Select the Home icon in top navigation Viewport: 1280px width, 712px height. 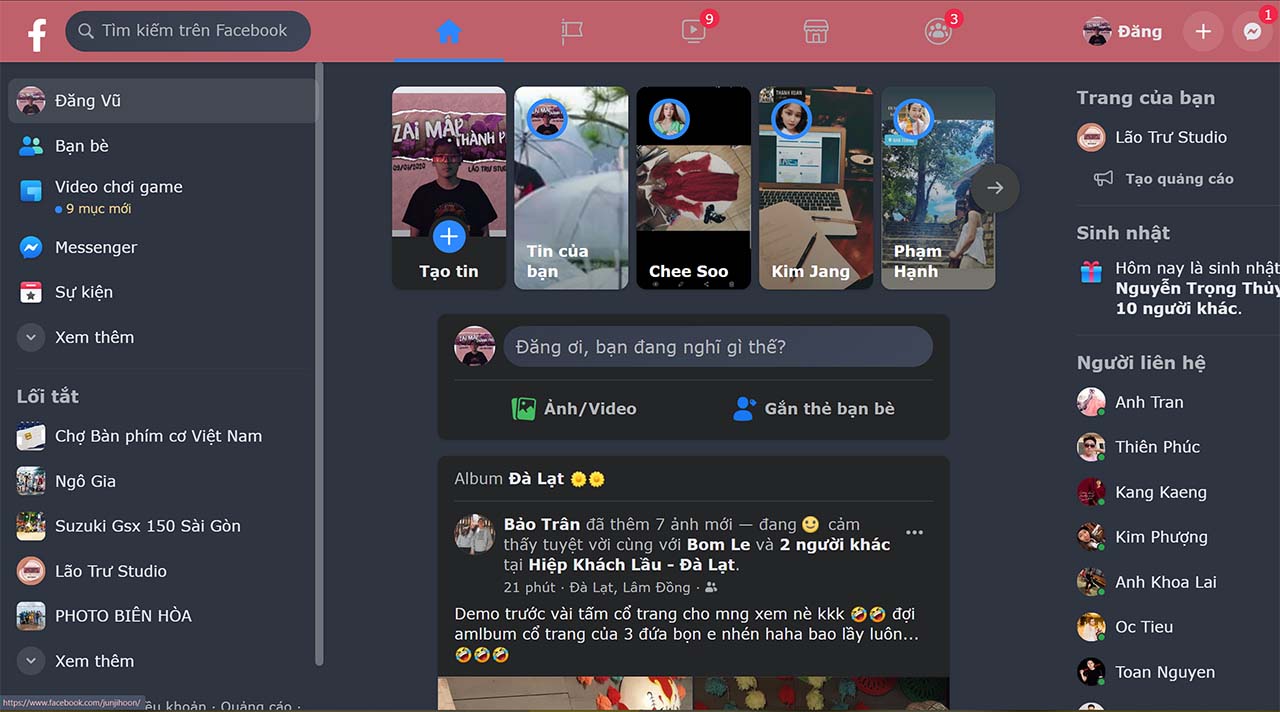[x=448, y=31]
